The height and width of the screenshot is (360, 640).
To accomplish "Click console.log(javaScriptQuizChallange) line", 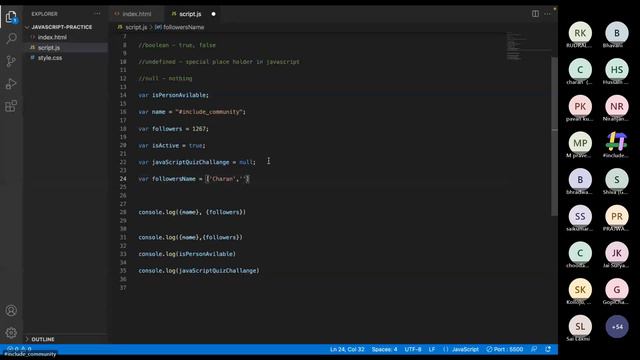I will [x=199, y=271].
